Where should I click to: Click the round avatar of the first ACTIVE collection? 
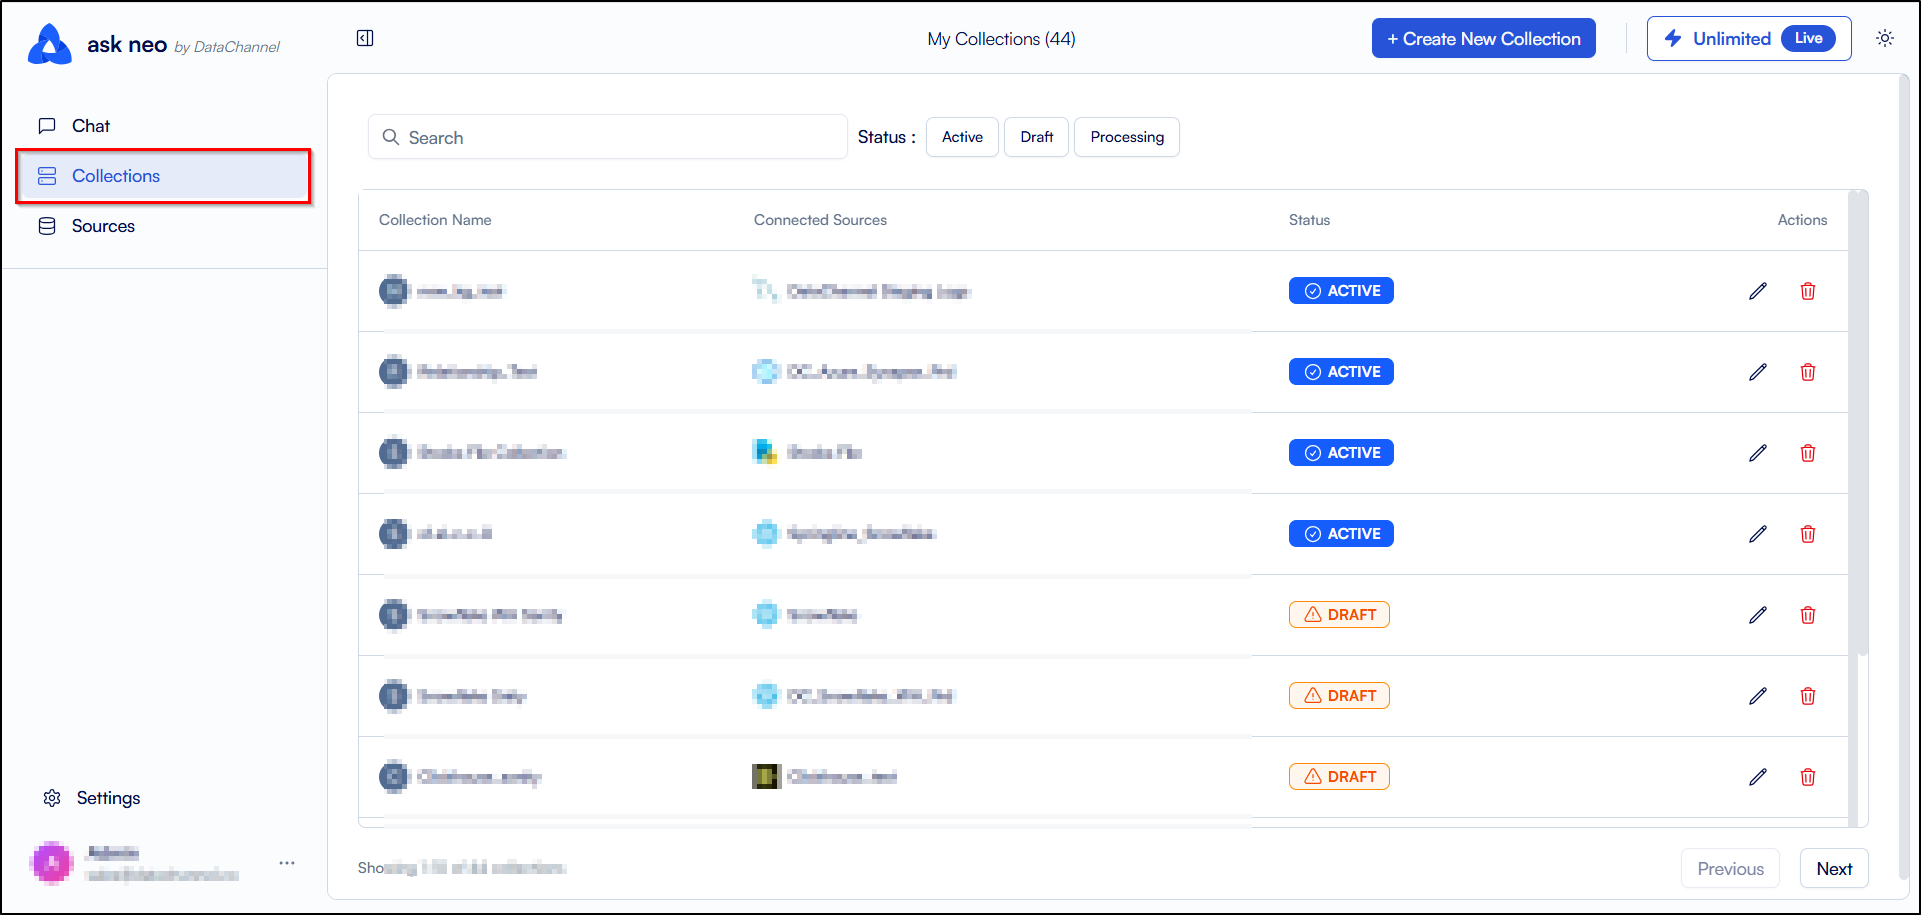point(394,291)
